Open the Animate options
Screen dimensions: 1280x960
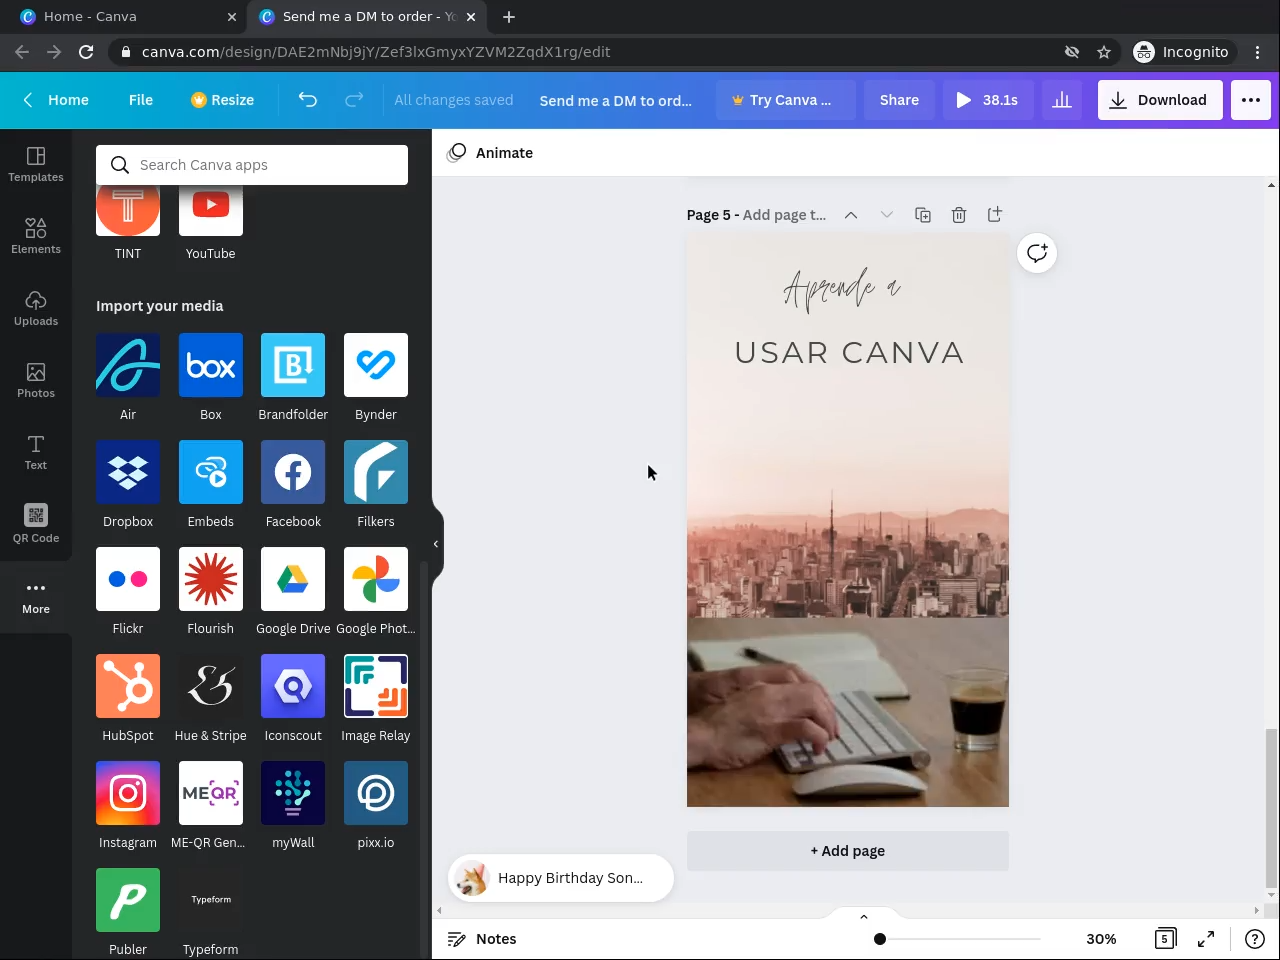click(490, 153)
